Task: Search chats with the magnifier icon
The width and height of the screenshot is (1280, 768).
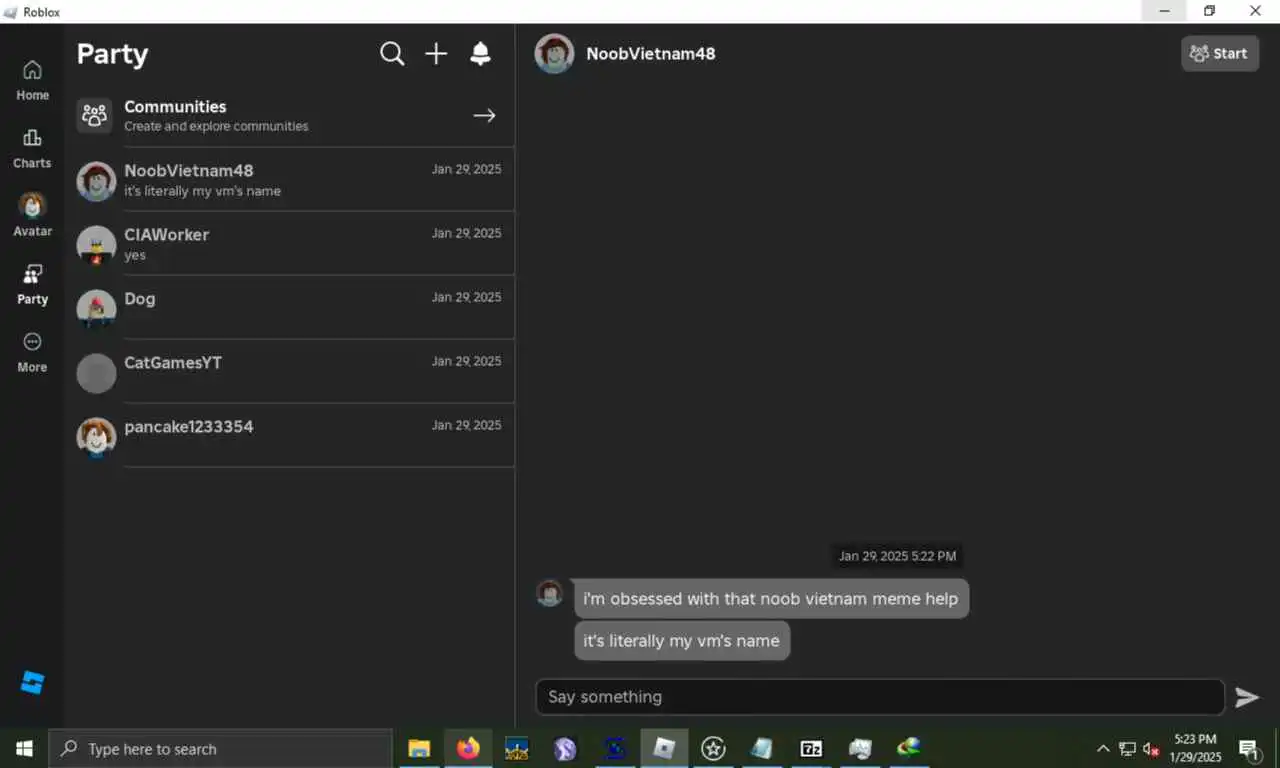Action: click(x=392, y=54)
